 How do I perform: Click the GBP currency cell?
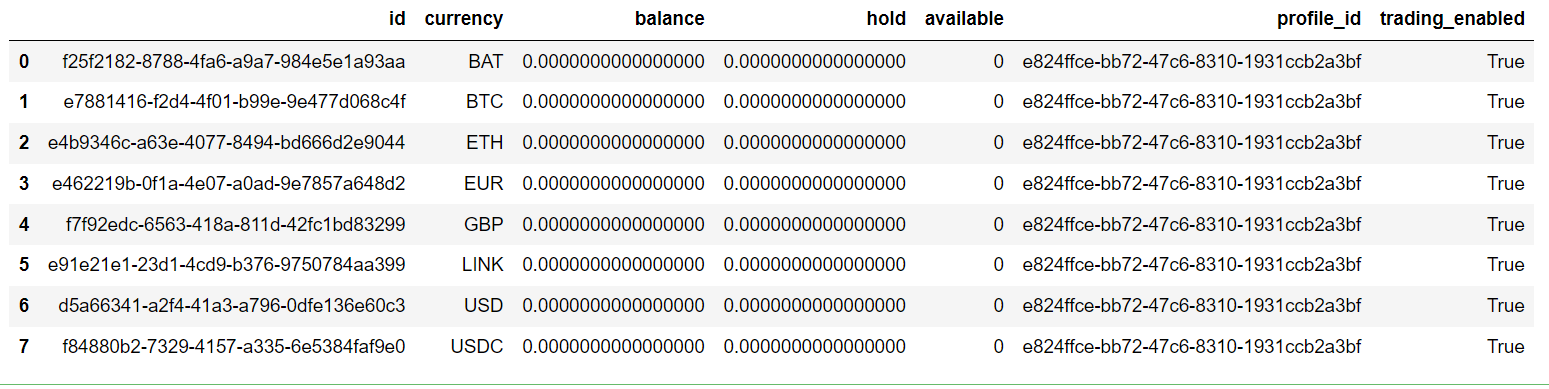click(484, 225)
